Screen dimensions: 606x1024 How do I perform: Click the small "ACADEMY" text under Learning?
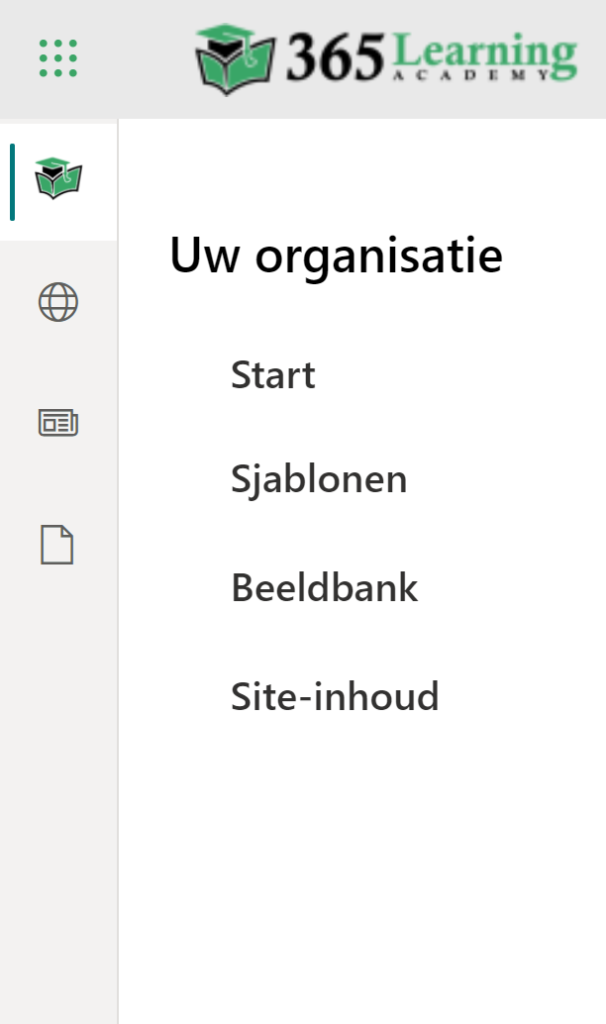[486, 76]
